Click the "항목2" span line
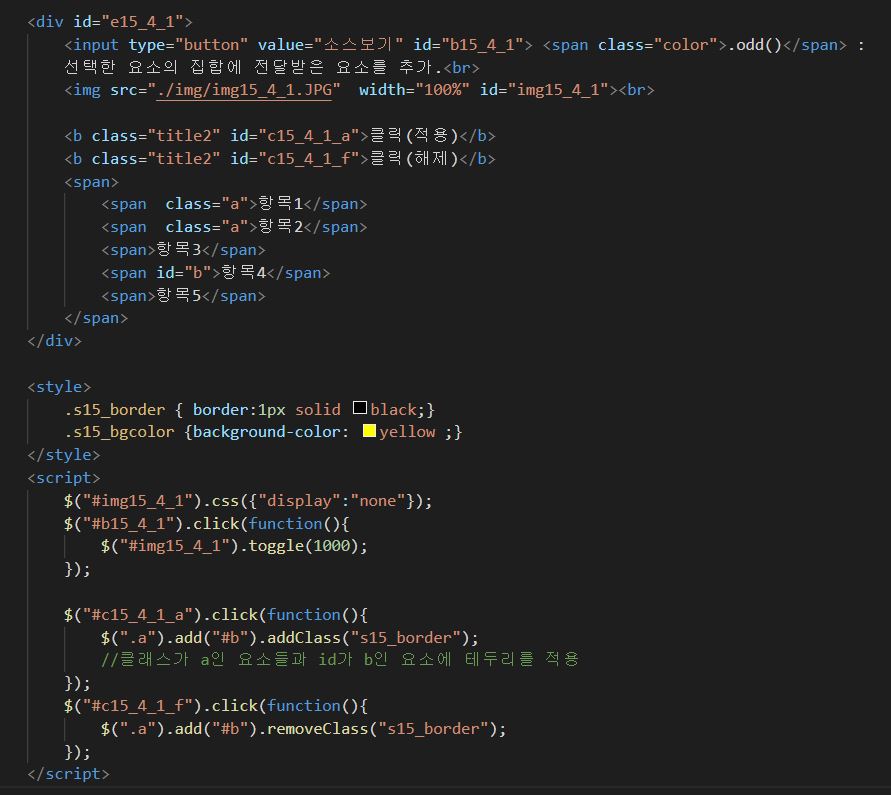Image resolution: width=891 pixels, height=795 pixels. (234, 227)
